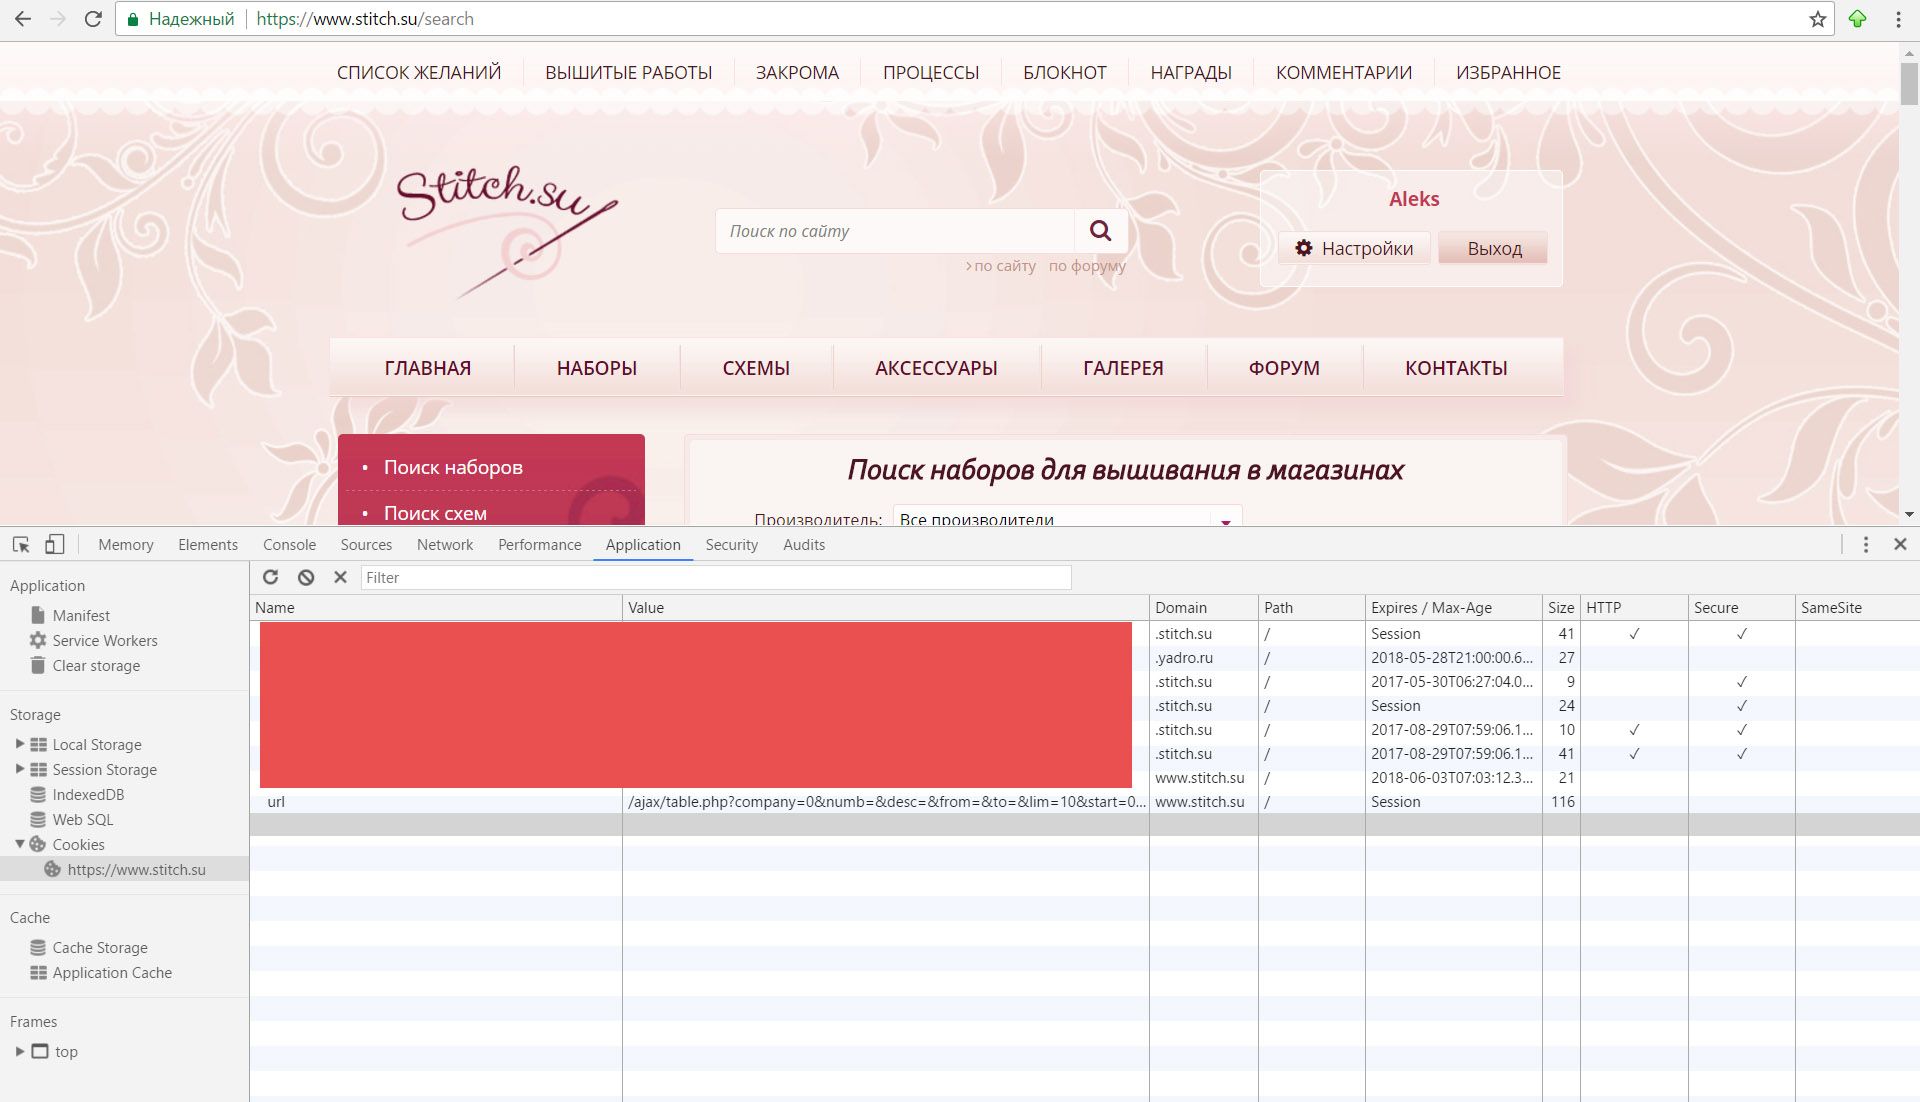The image size is (1920, 1102).
Task: Select the url cookie row
Action: point(276,802)
